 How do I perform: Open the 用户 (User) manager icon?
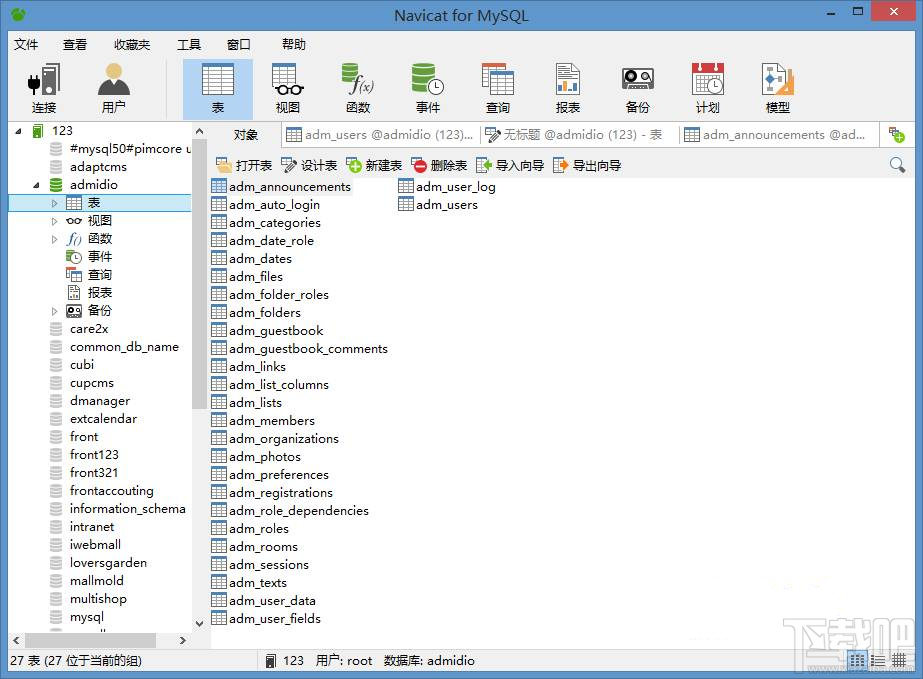point(114,89)
